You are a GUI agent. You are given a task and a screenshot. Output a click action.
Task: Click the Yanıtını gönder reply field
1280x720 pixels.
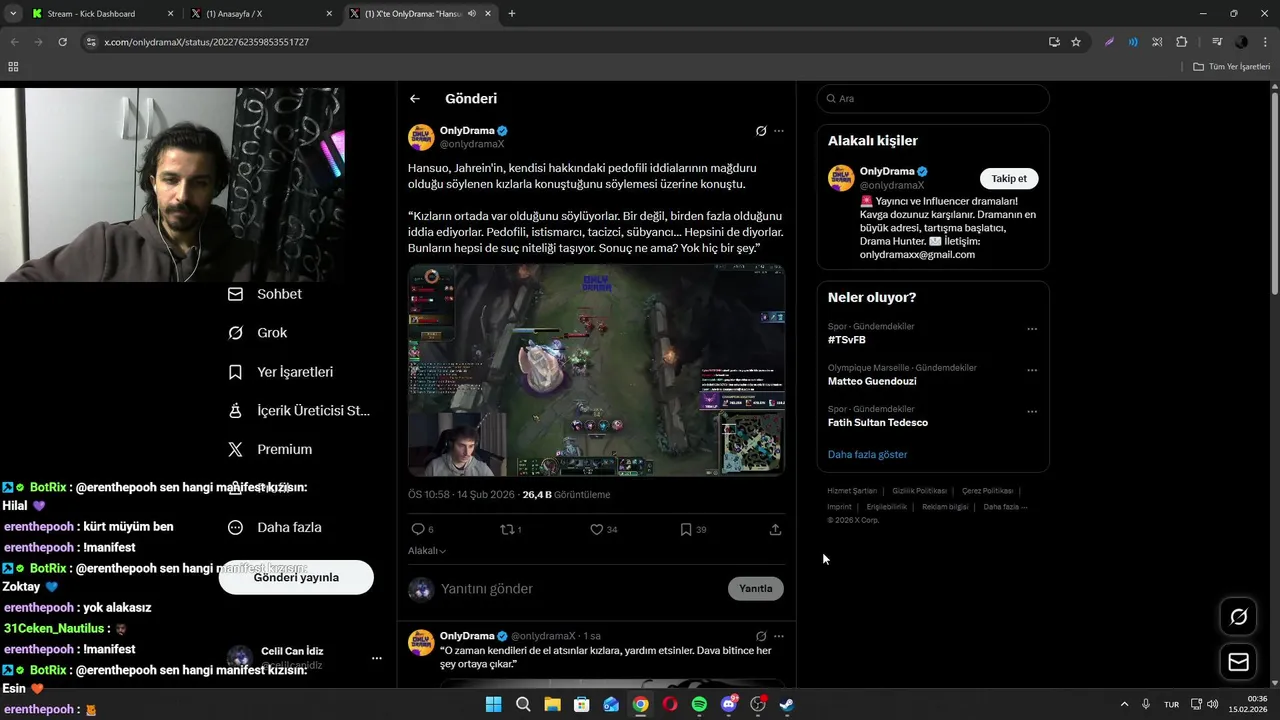click(x=581, y=589)
